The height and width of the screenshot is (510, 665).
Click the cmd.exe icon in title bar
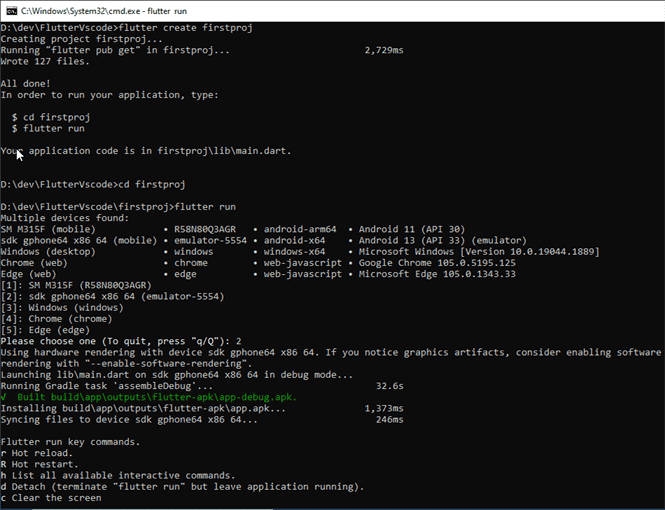(12, 9)
